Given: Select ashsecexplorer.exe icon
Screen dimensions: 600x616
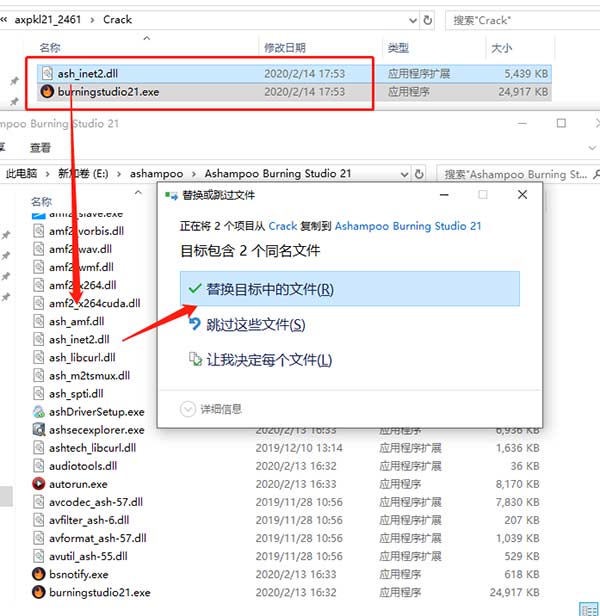Looking at the screenshot, I should tap(39, 429).
